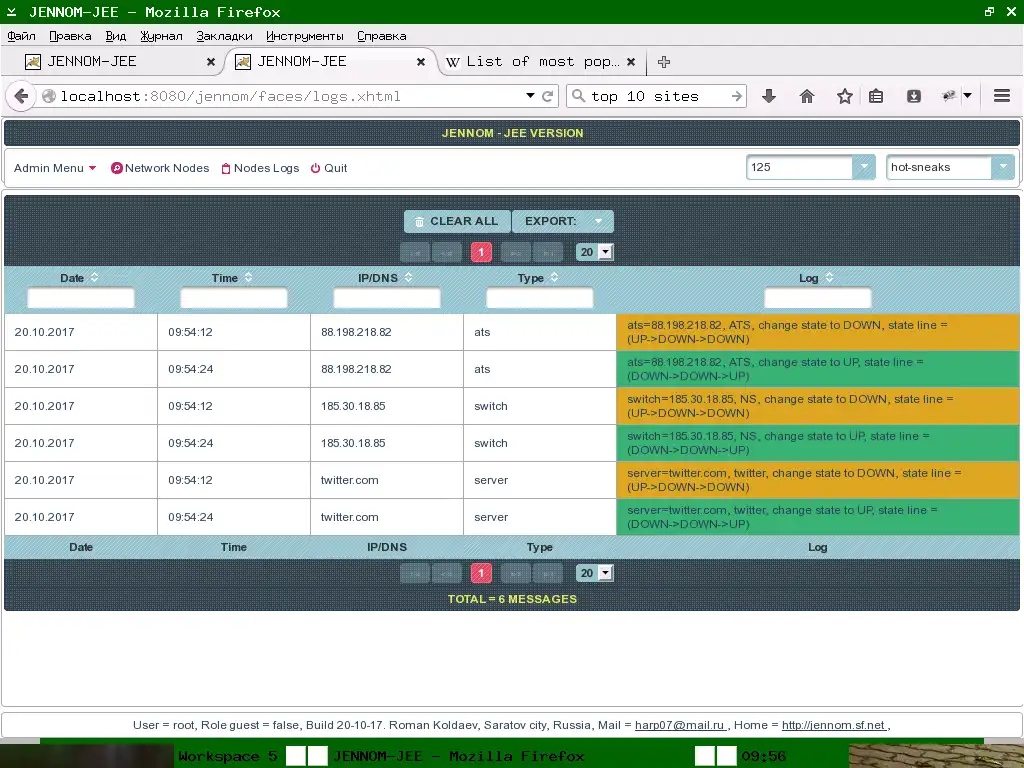Open new tab with plus icon

[x=664, y=62]
